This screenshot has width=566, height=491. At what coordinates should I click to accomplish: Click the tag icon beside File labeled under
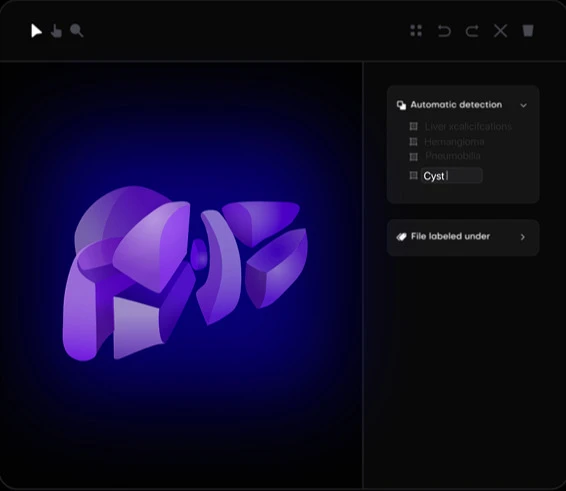click(401, 237)
